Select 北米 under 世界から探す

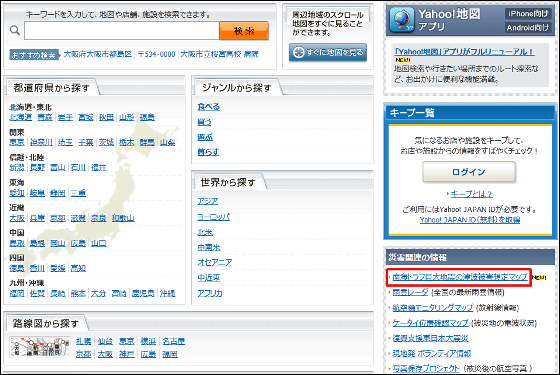(205, 232)
